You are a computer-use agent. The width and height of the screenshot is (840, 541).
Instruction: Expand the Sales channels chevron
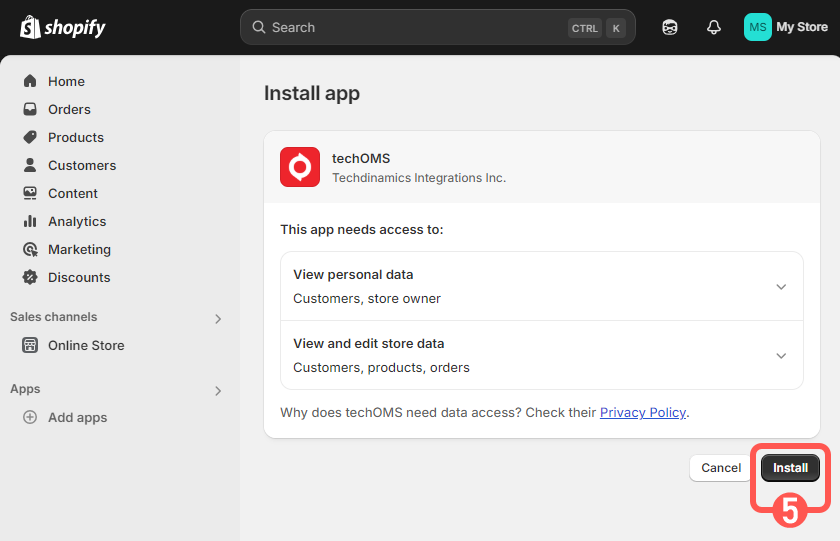218,319
